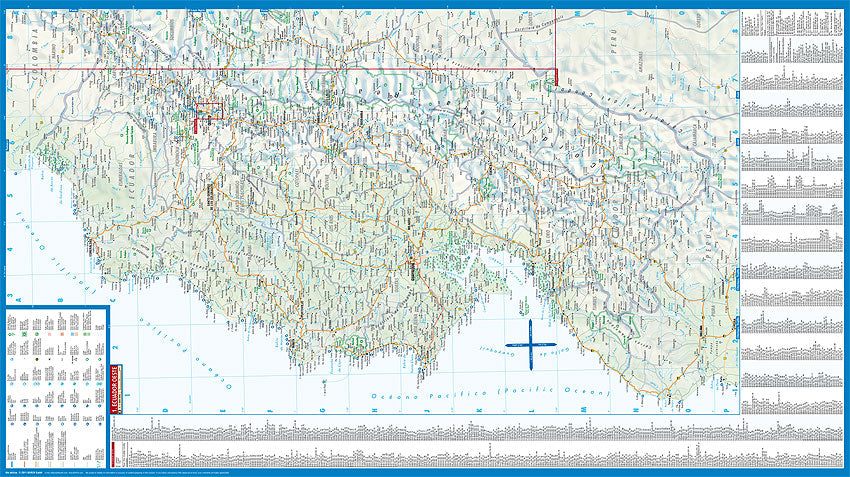
Task: Click the red rectangle outline around Quito
Action: point(208,110)
